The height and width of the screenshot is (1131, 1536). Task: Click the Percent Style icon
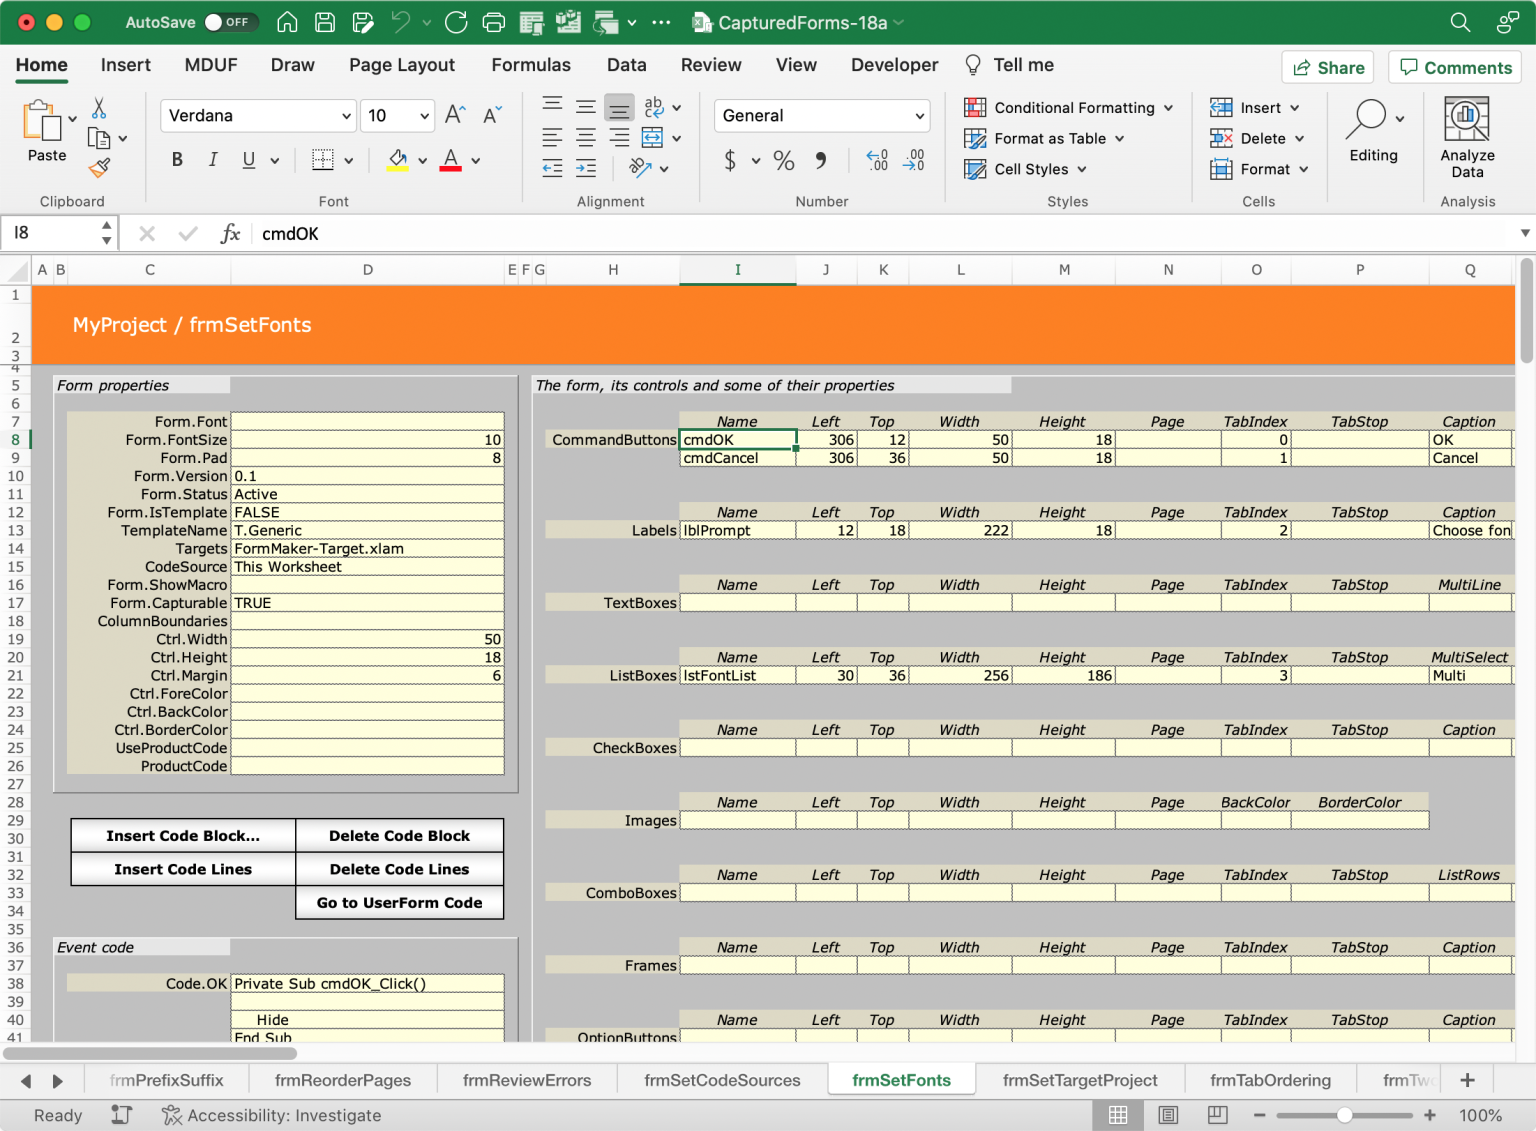(783, 161)
